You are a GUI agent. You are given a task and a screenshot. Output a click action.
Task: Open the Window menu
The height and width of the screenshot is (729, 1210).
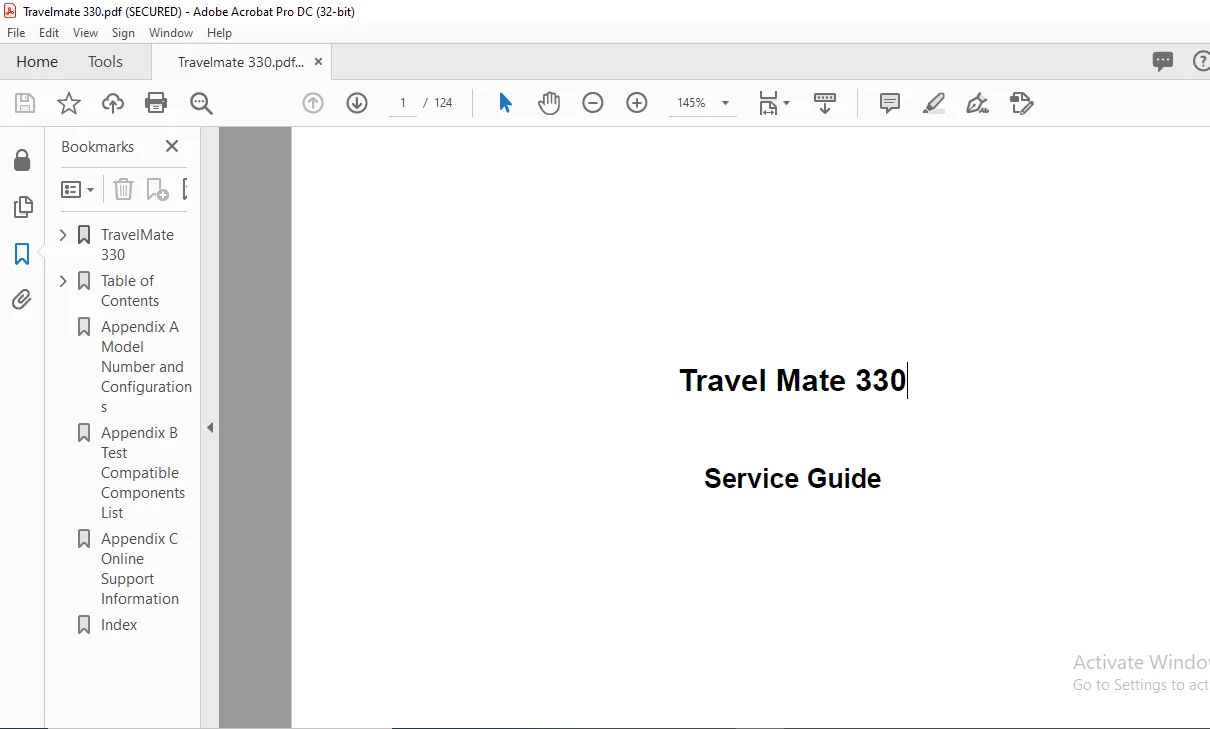[171, 33]
